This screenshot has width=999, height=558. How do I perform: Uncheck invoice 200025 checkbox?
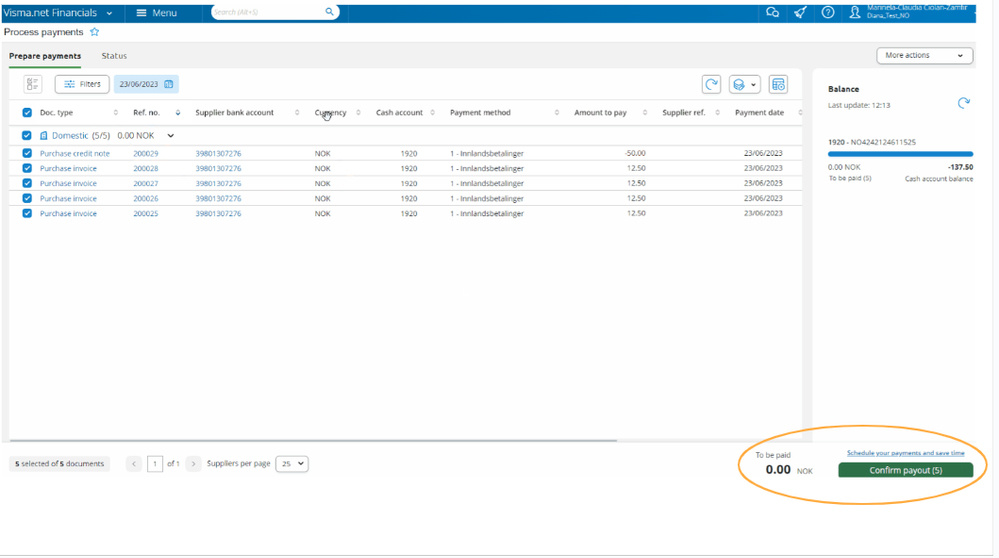[x=27, y=213]
